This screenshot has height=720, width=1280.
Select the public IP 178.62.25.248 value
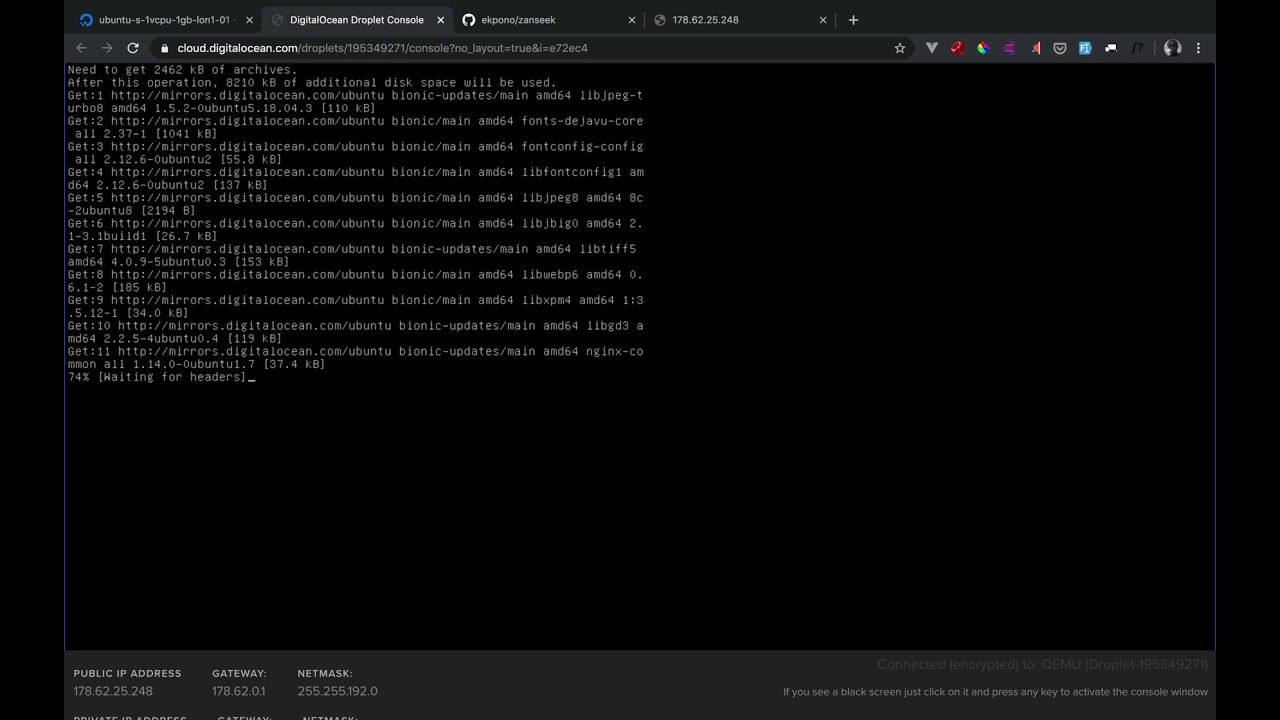(113, 691)
